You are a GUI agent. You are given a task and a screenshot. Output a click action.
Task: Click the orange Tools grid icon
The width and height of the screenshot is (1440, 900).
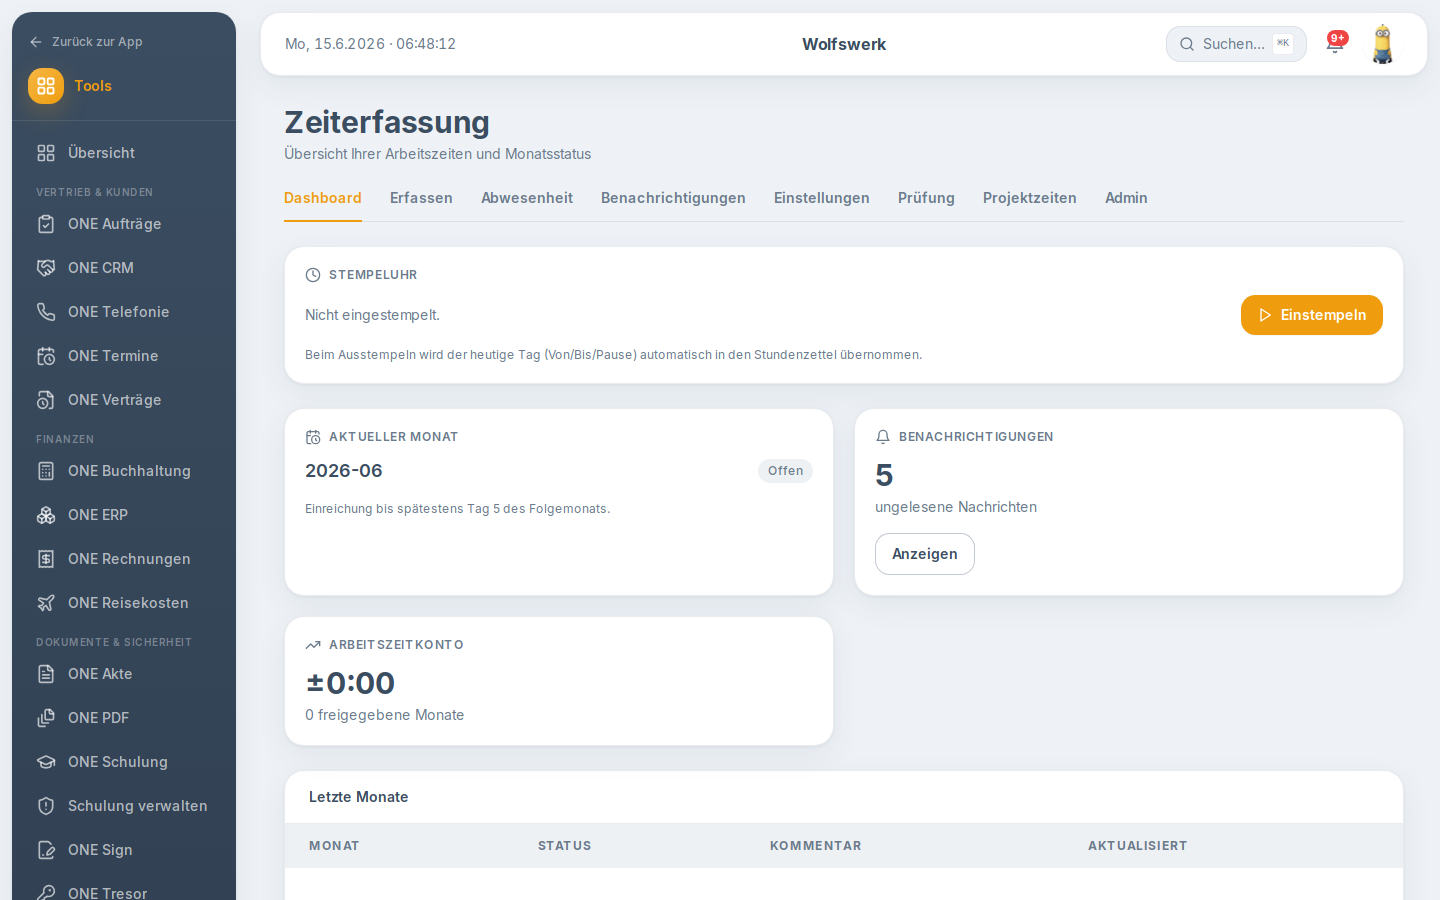click(x=46, y=86)
